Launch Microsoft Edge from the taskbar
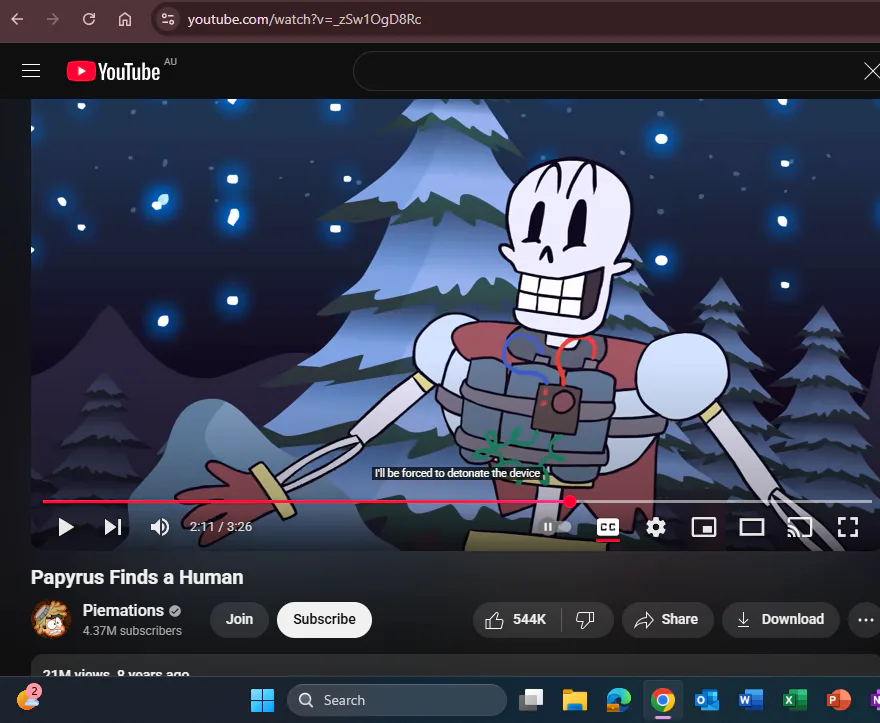 [x=618, y=700]
